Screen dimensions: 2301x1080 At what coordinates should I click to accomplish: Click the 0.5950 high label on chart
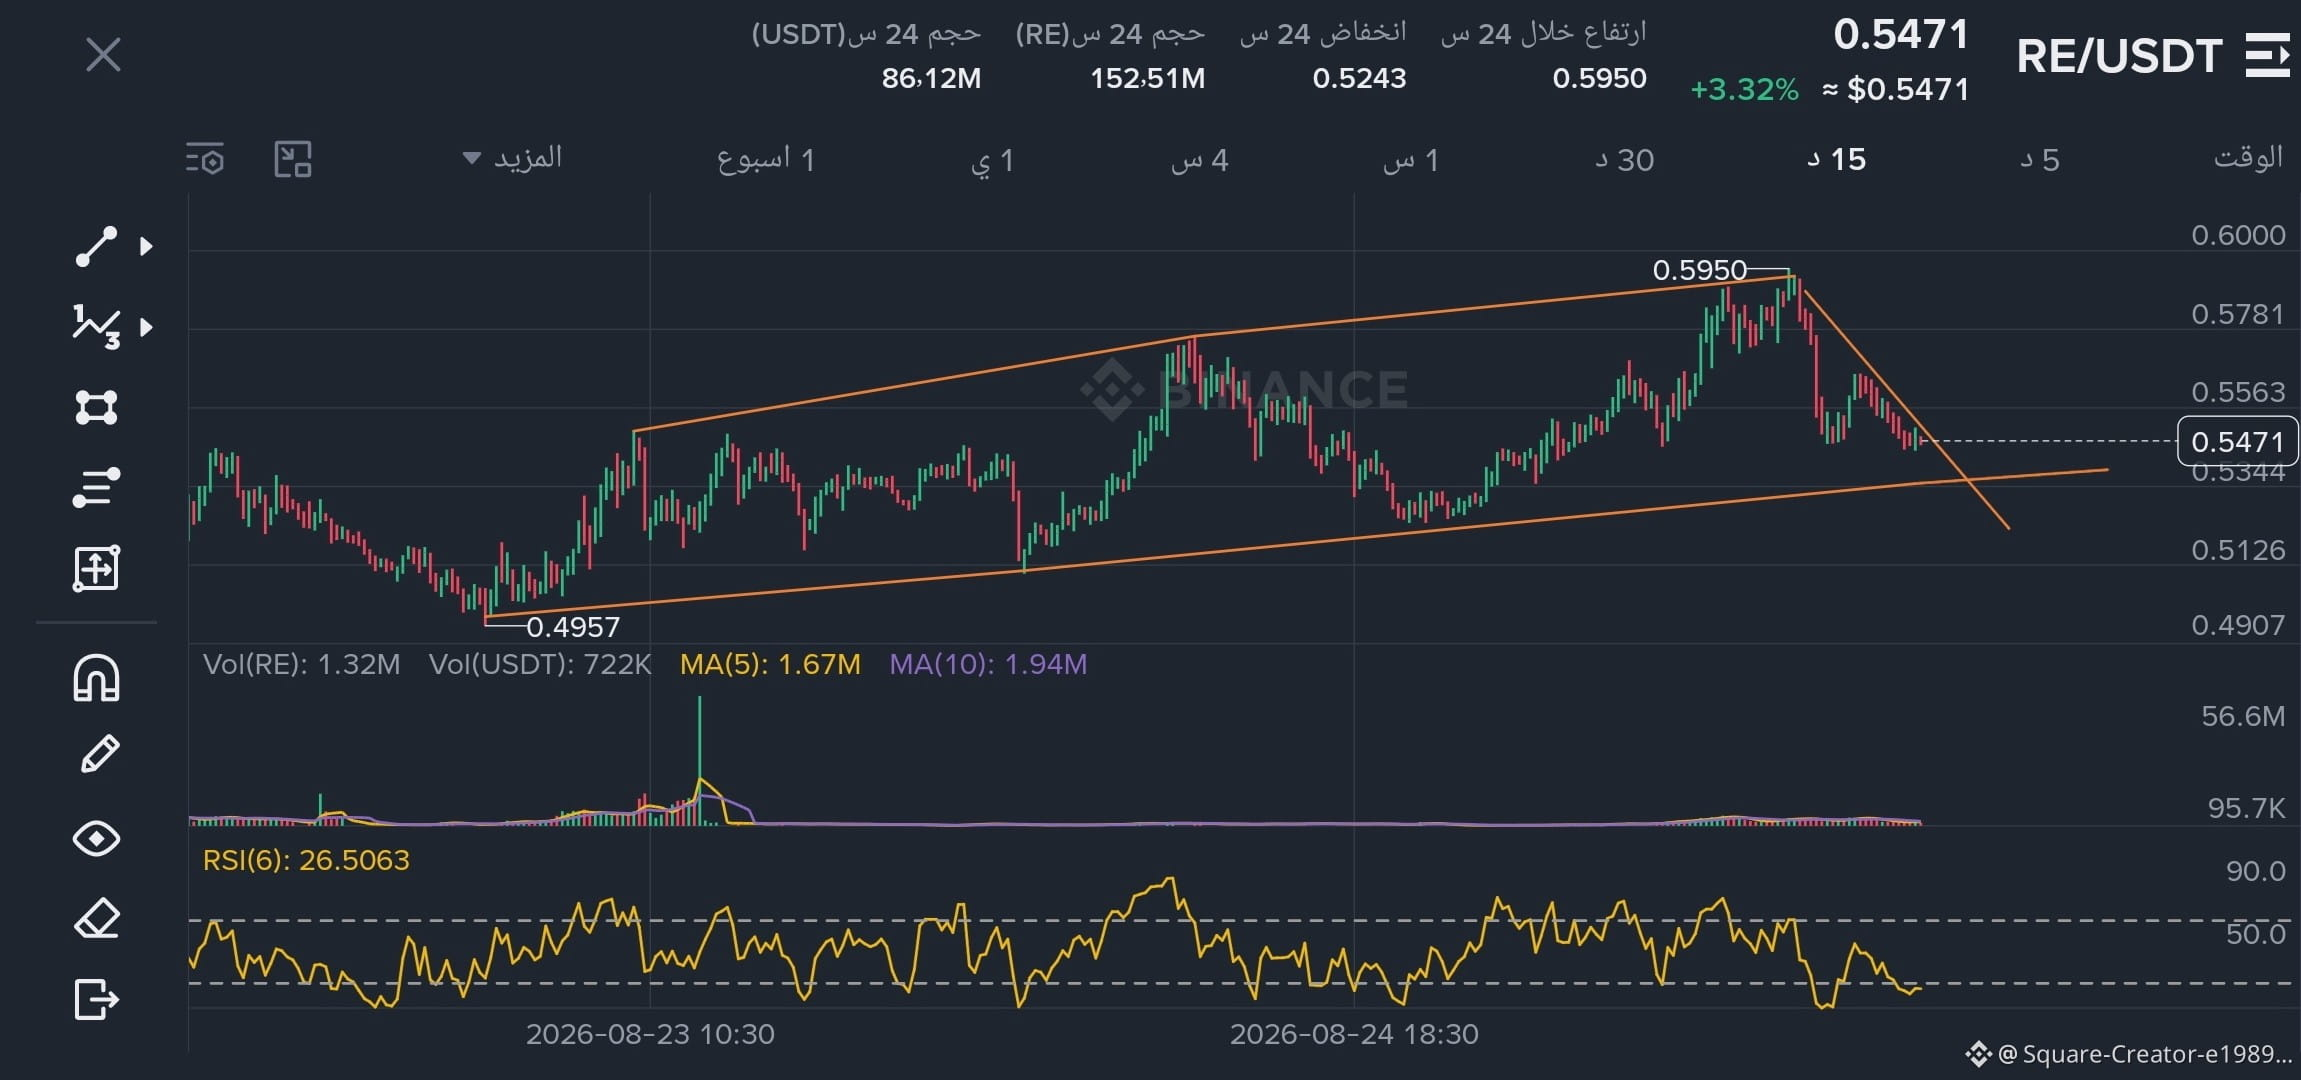coord(1699,270)
